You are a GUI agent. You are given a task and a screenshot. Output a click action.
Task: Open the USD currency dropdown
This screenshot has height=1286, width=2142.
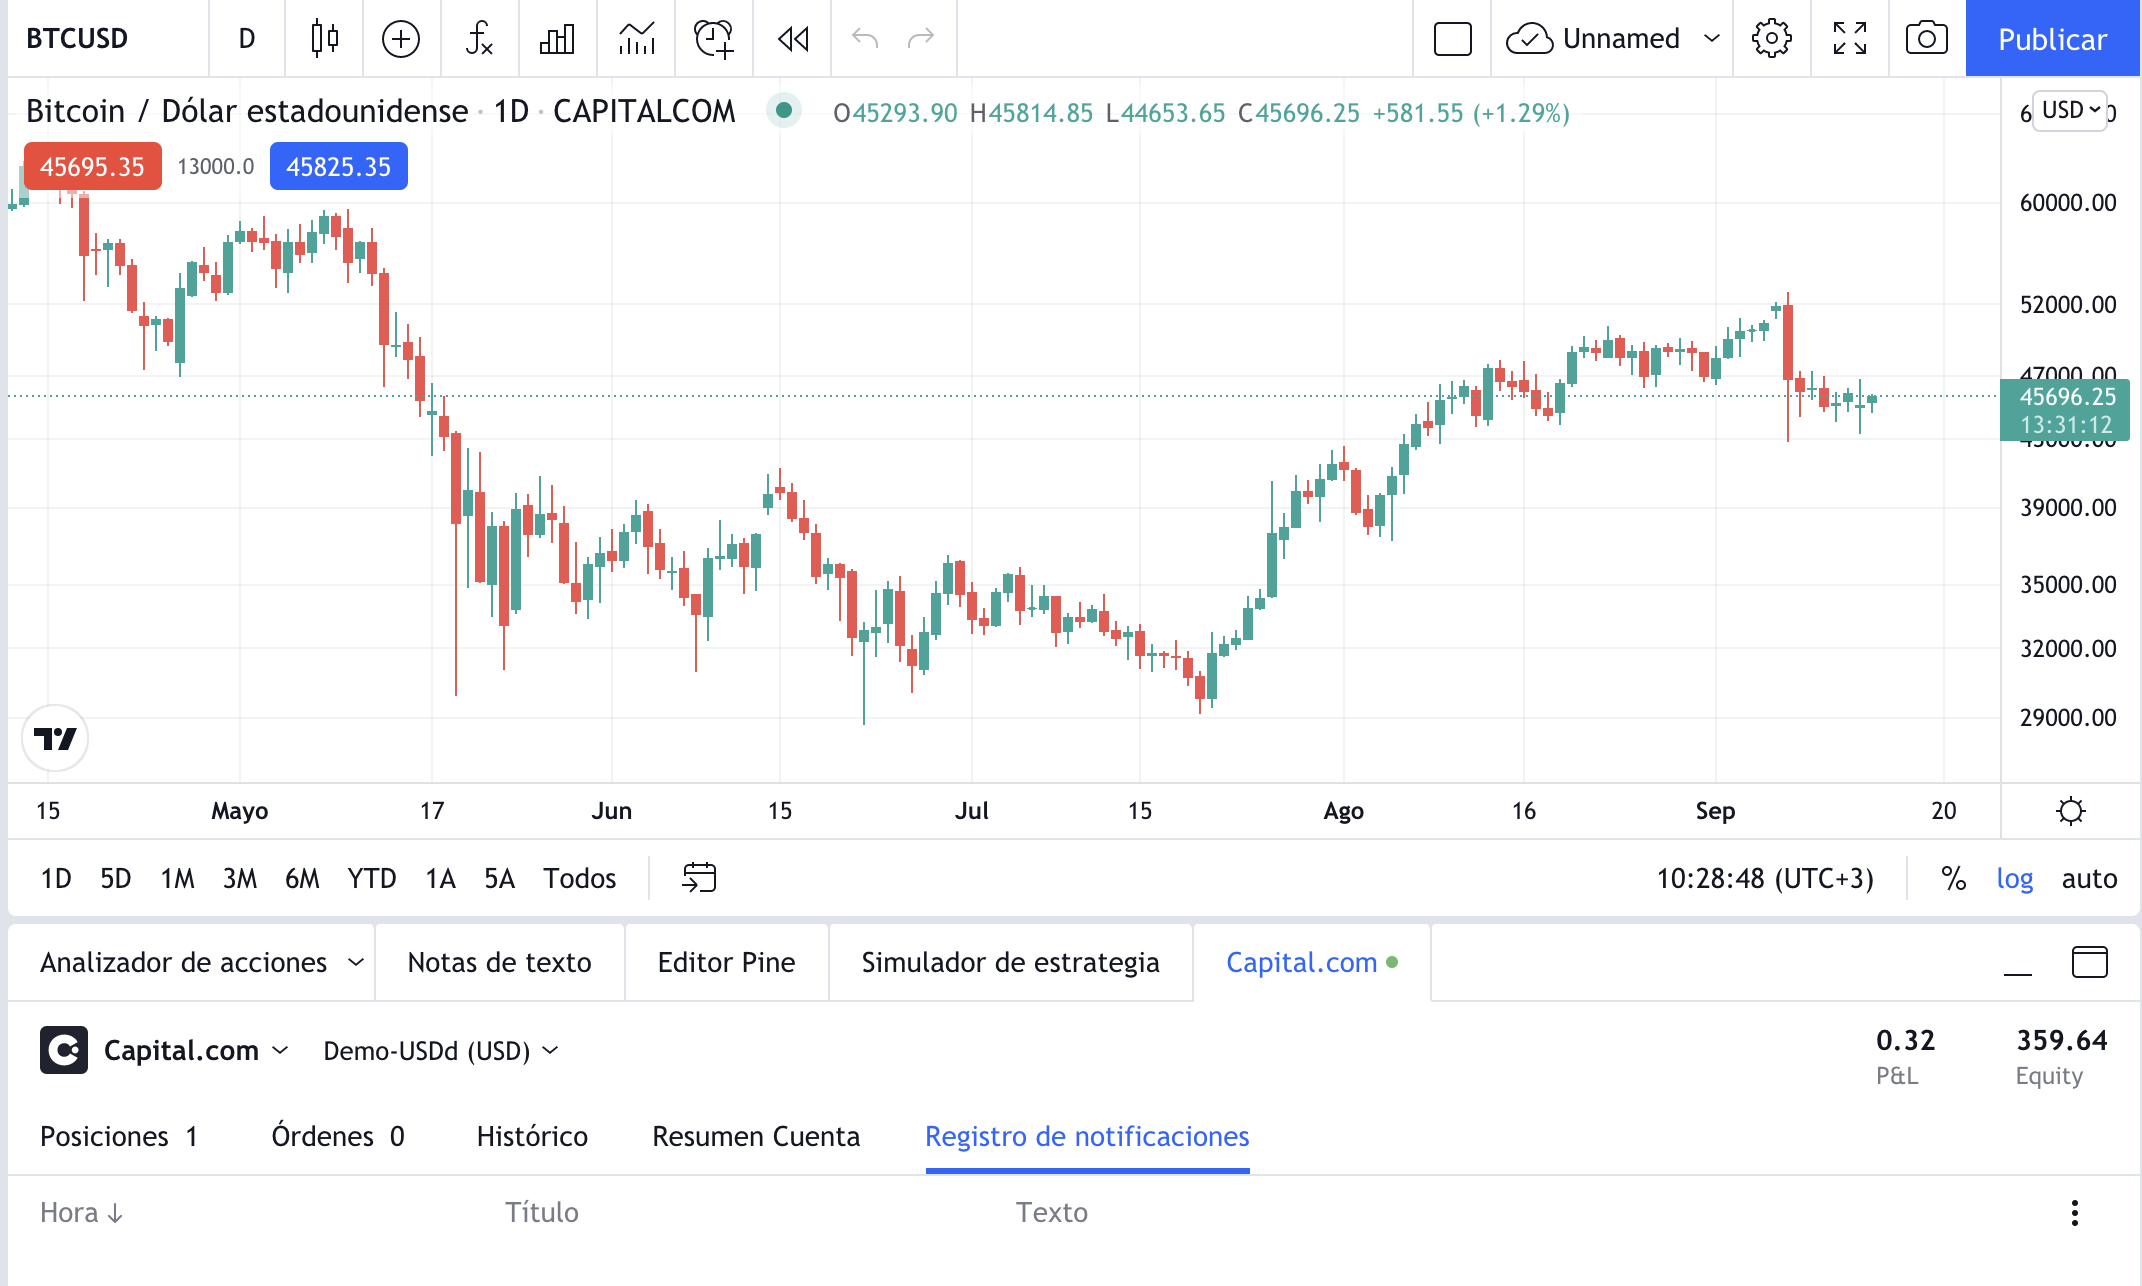pos(2070,110)
